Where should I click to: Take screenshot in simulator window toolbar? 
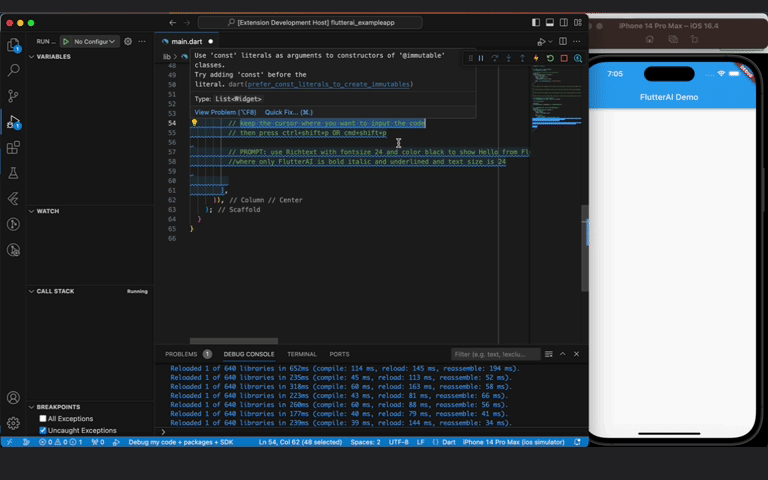[x=672, y=39]
